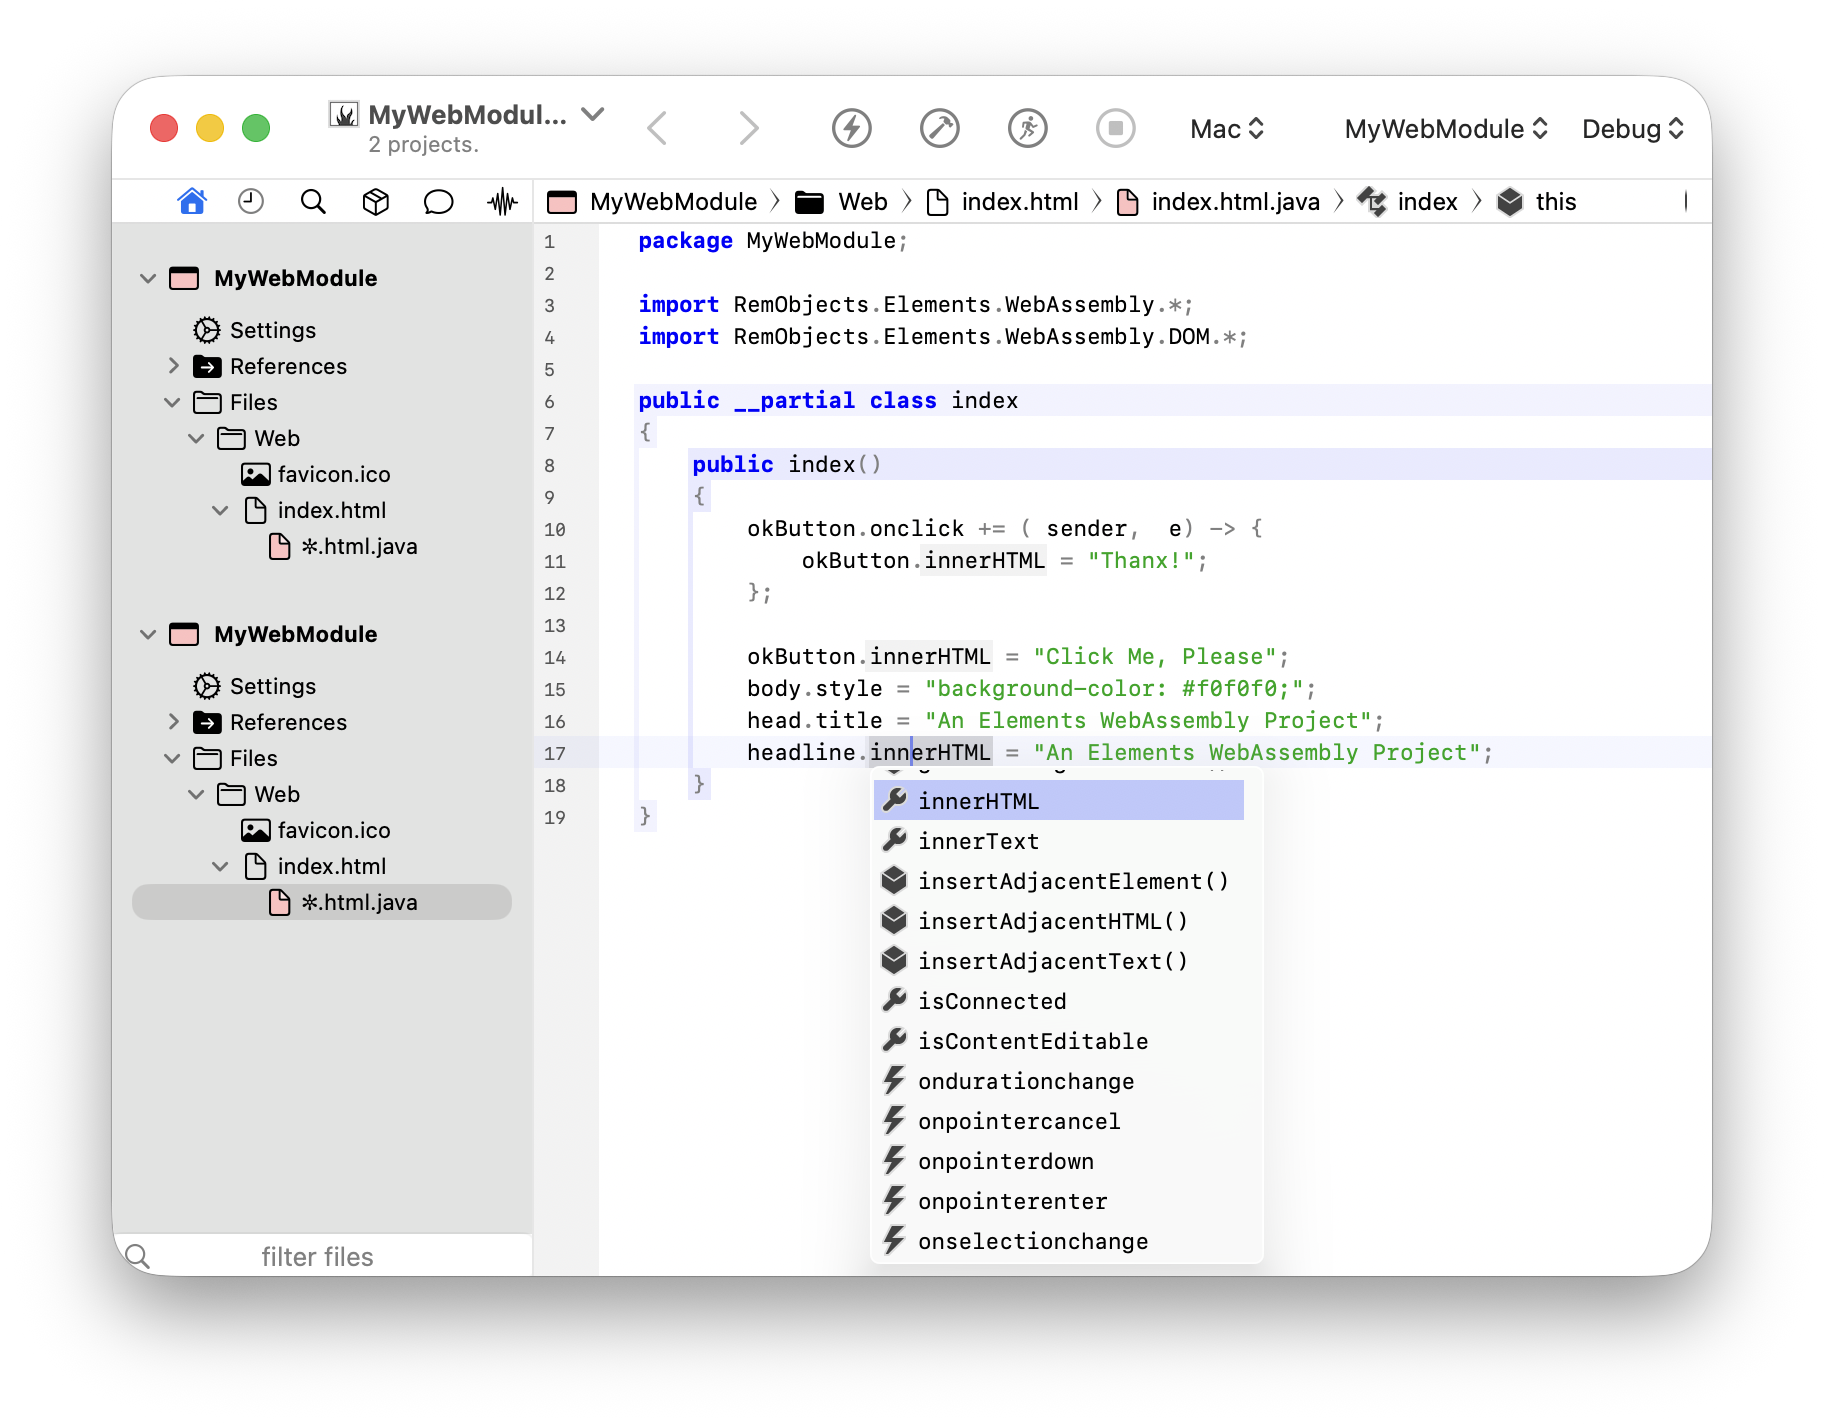The image size is (1824, 1424).
Task: Open the messages speech bubble sidebar icon
Action: (x=438, y=202)
